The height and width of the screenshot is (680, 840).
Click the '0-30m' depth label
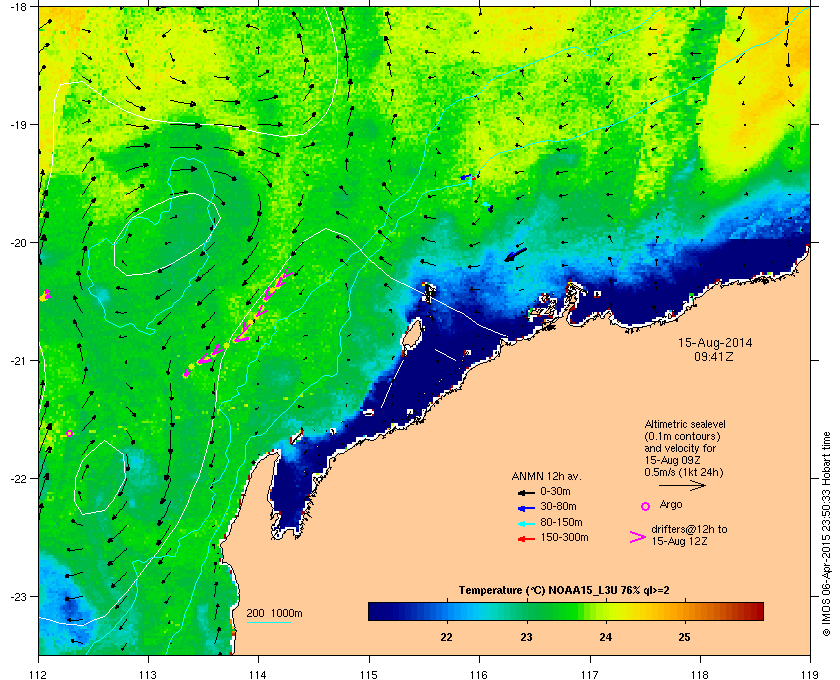(x=555, y=491)
